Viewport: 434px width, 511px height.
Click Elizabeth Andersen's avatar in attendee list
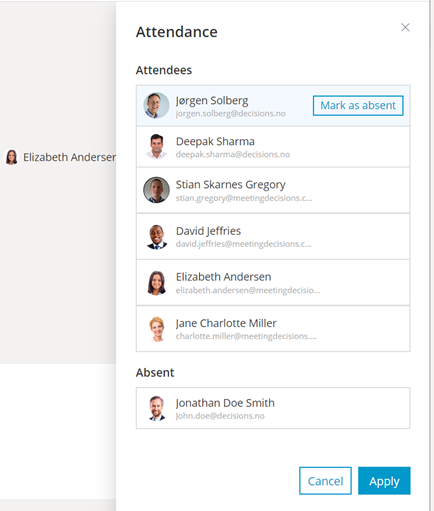[x=156, y=283]
